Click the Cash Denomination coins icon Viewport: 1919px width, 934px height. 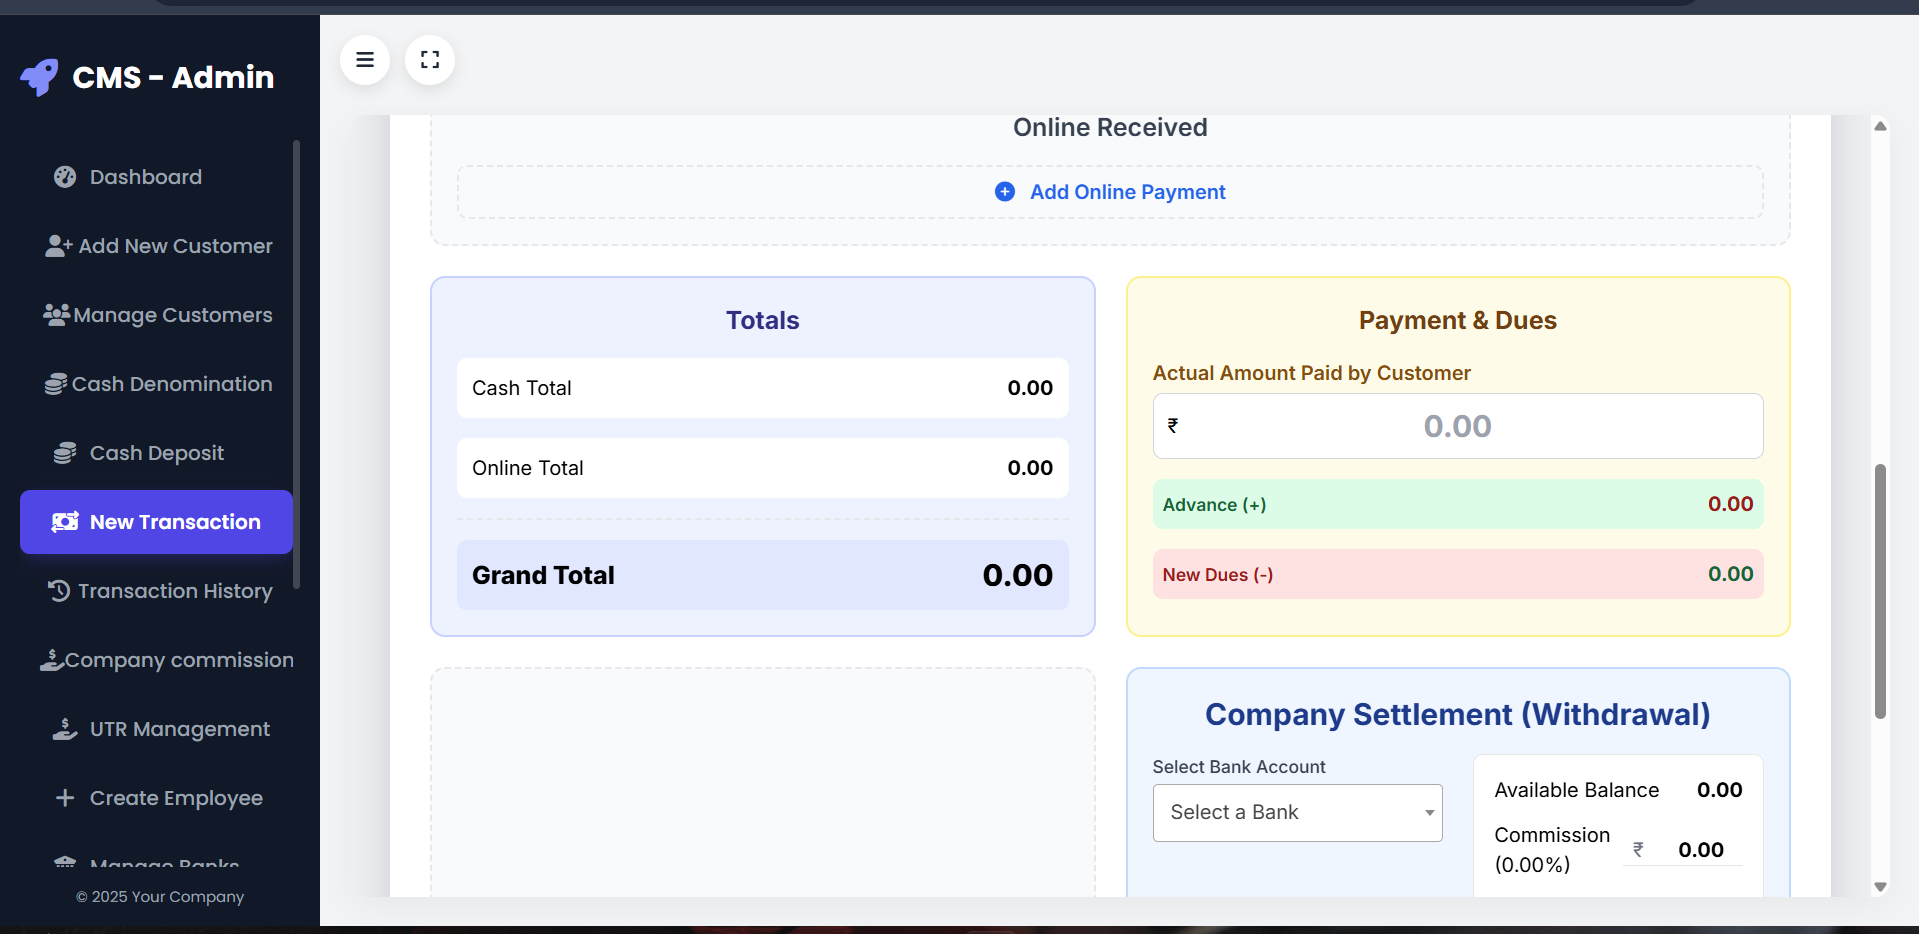(56, 384)
